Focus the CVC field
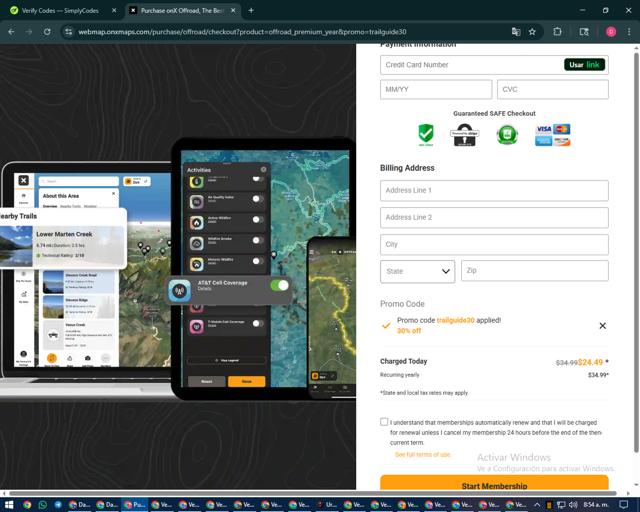The height and width of the screenshot is (512, 640). (553, 89)
